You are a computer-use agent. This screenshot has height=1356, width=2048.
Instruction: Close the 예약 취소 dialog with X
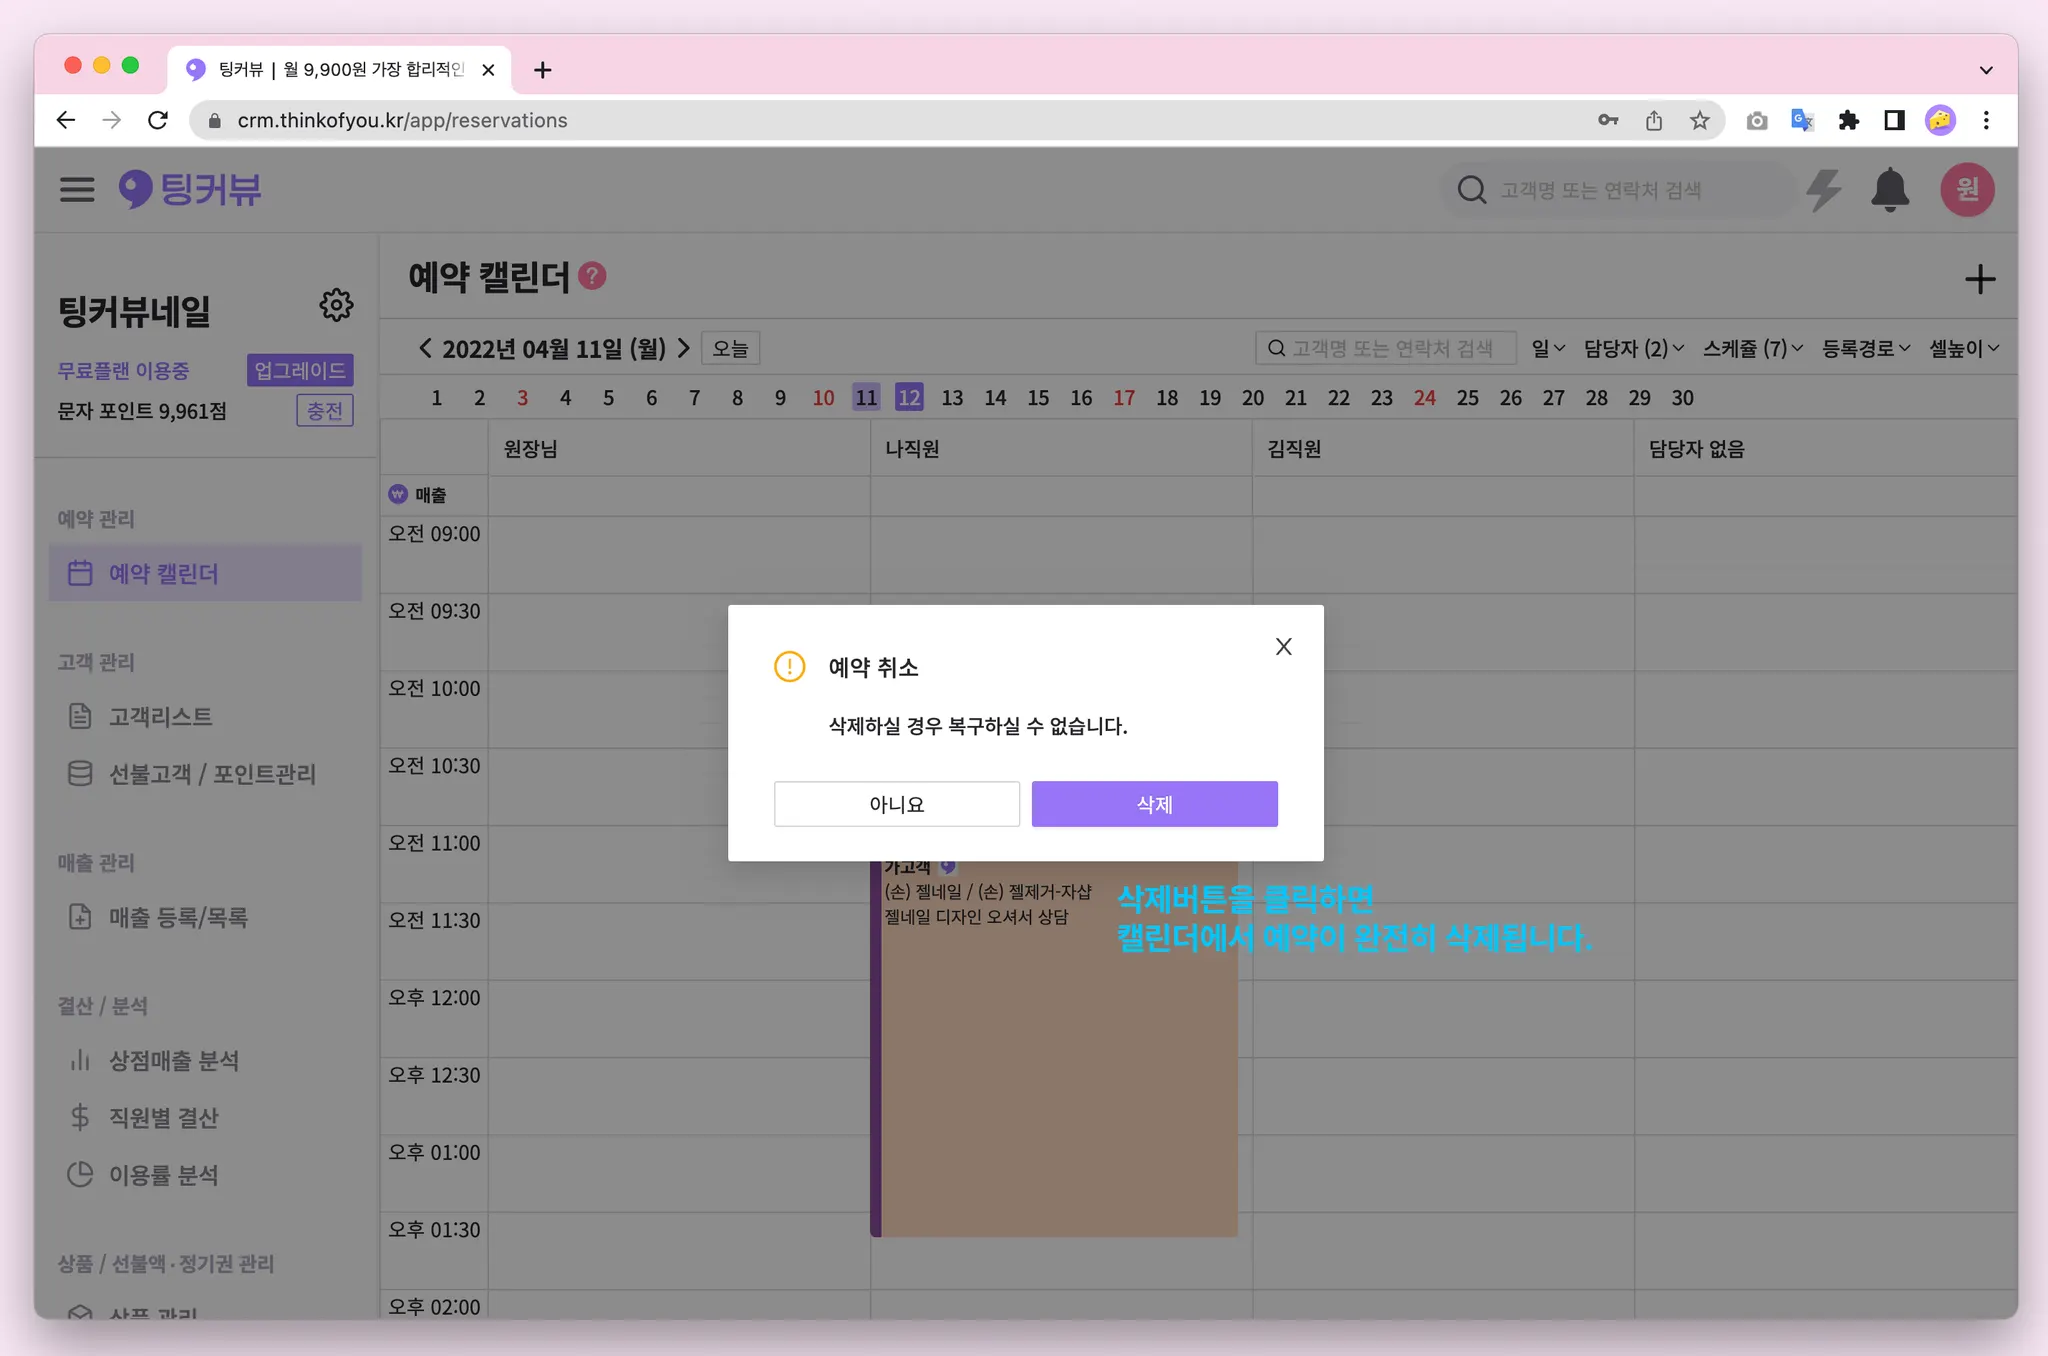pos(1283,647)
